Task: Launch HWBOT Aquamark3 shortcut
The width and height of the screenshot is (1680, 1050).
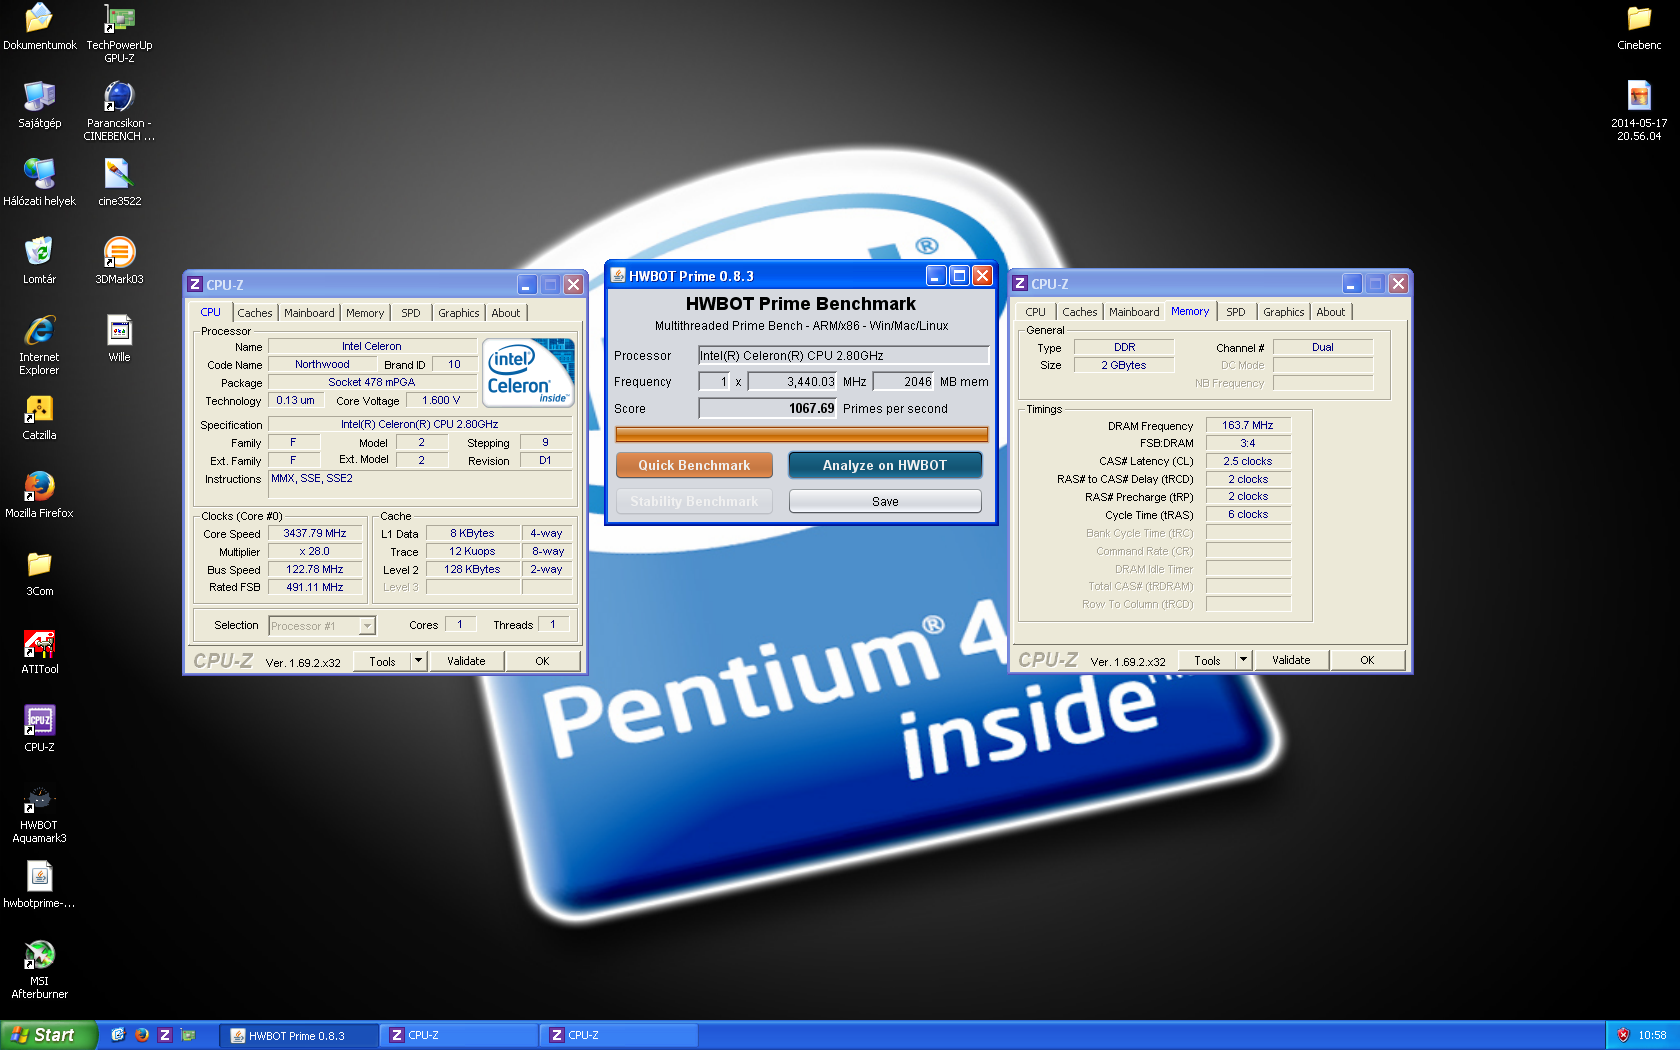Action: pos(39,813)
